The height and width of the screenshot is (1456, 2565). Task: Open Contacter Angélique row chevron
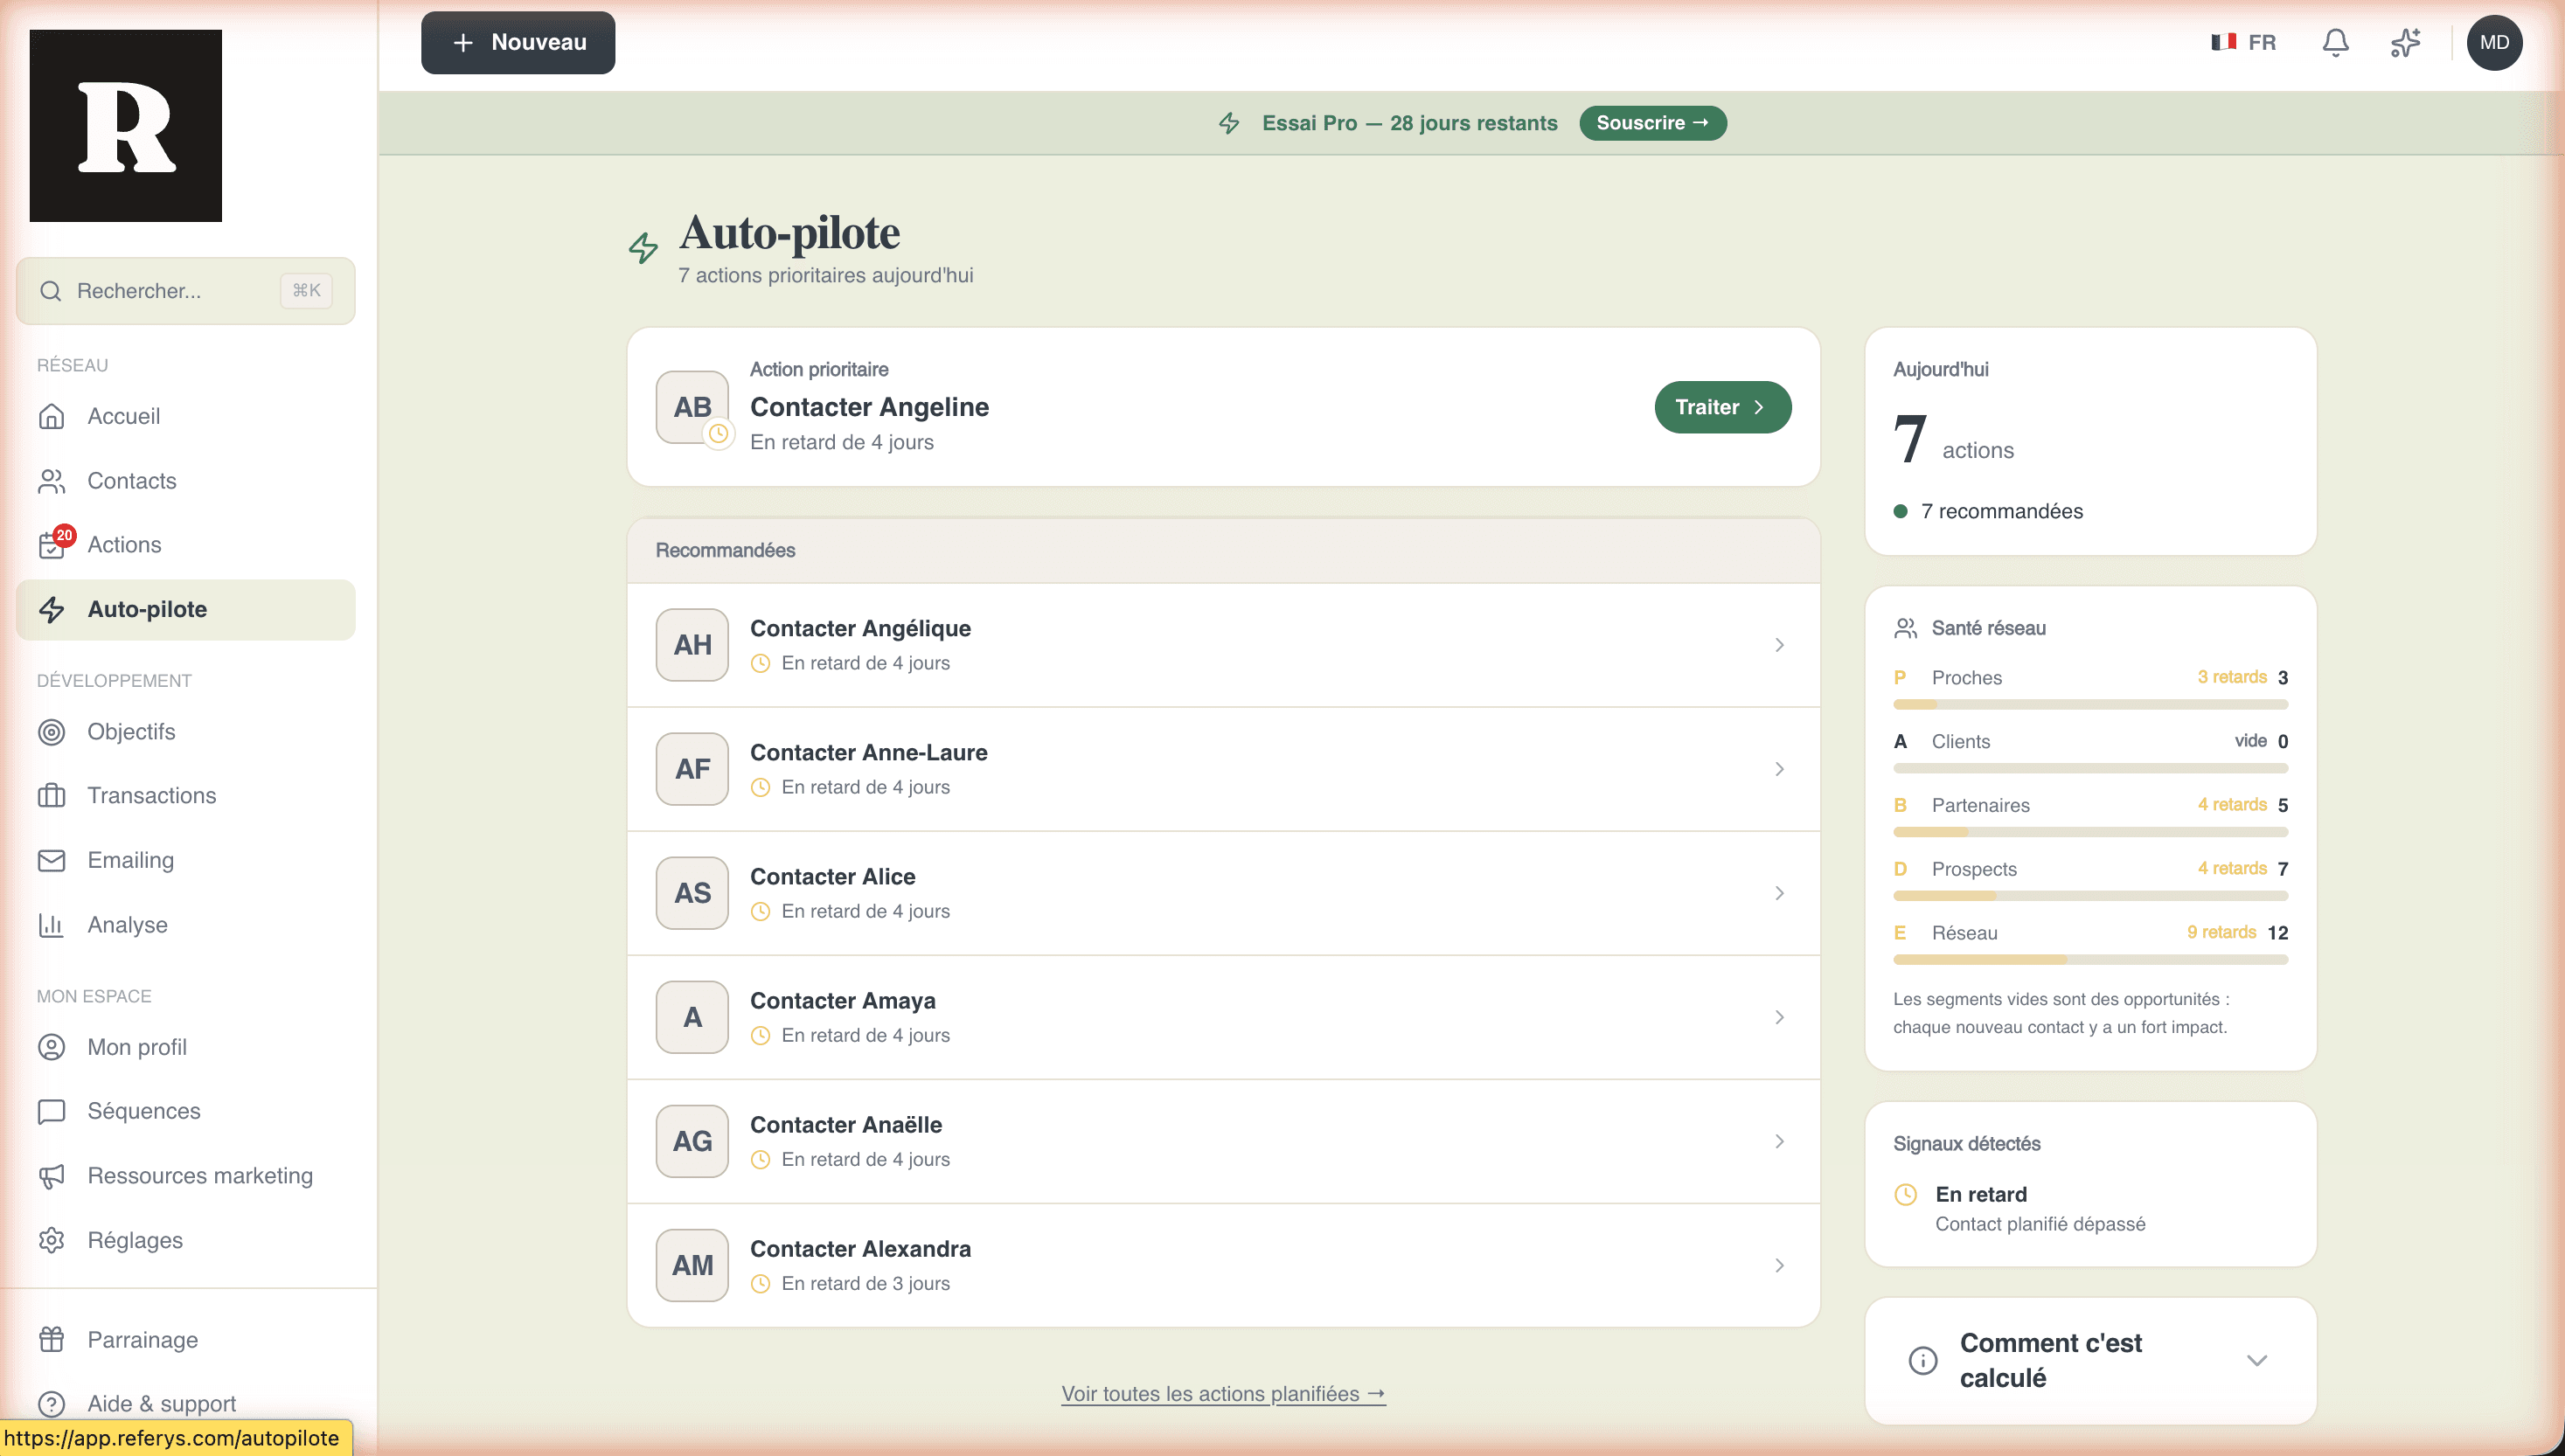pyautogui.click(x=1779, y=645)
